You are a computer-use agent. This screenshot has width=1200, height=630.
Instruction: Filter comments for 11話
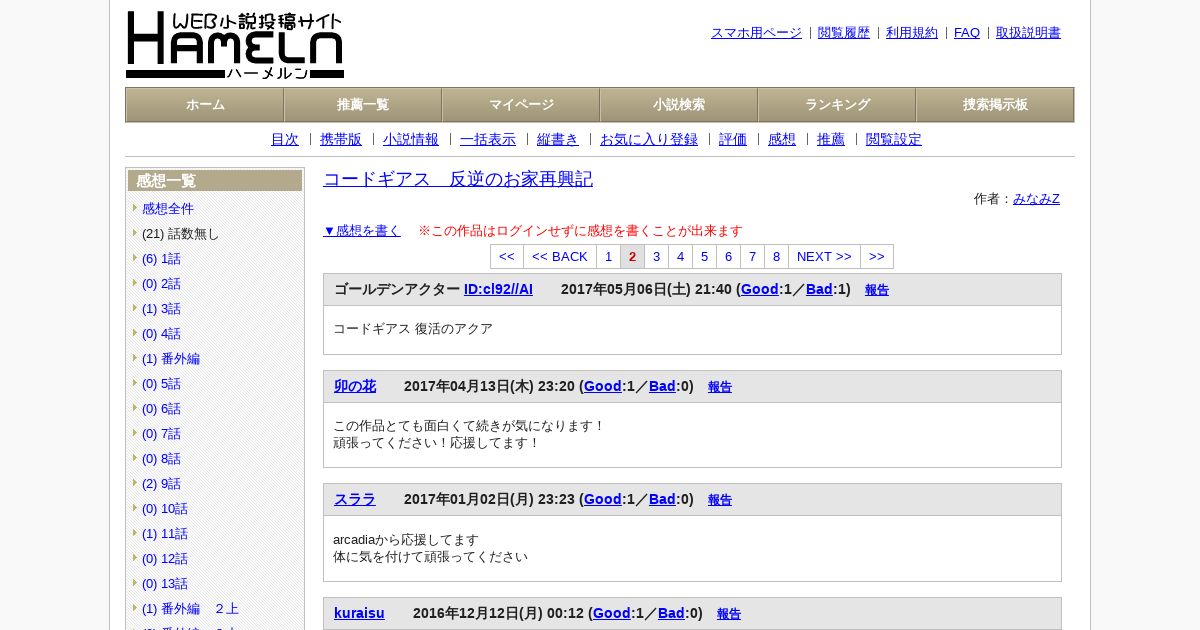click(x=165, y=534)
